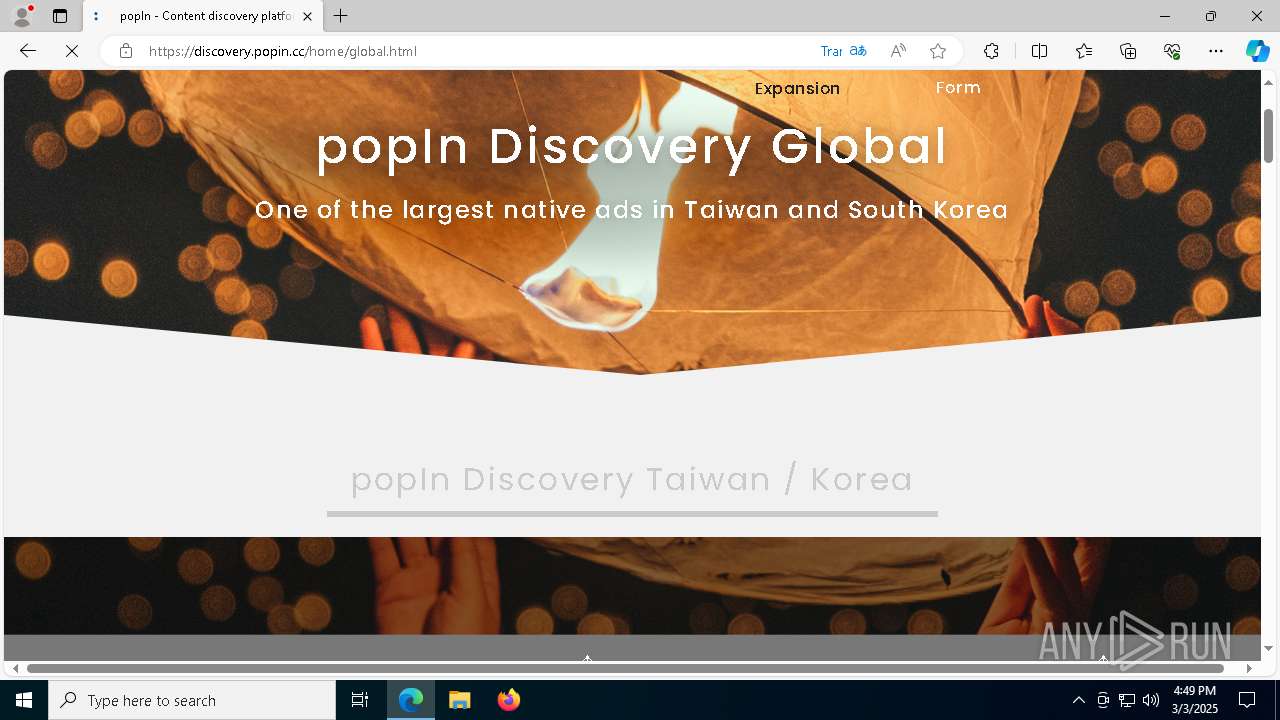Screen dimensions: 1280x720
Task: Open network status tray icon
Action: pyautogui.click(x=1127, y=700)
